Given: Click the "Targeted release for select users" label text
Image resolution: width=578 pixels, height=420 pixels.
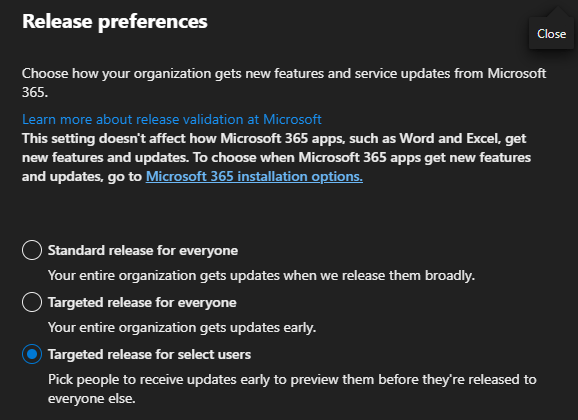Looking at the screenshot, I should tap(149, 354).
